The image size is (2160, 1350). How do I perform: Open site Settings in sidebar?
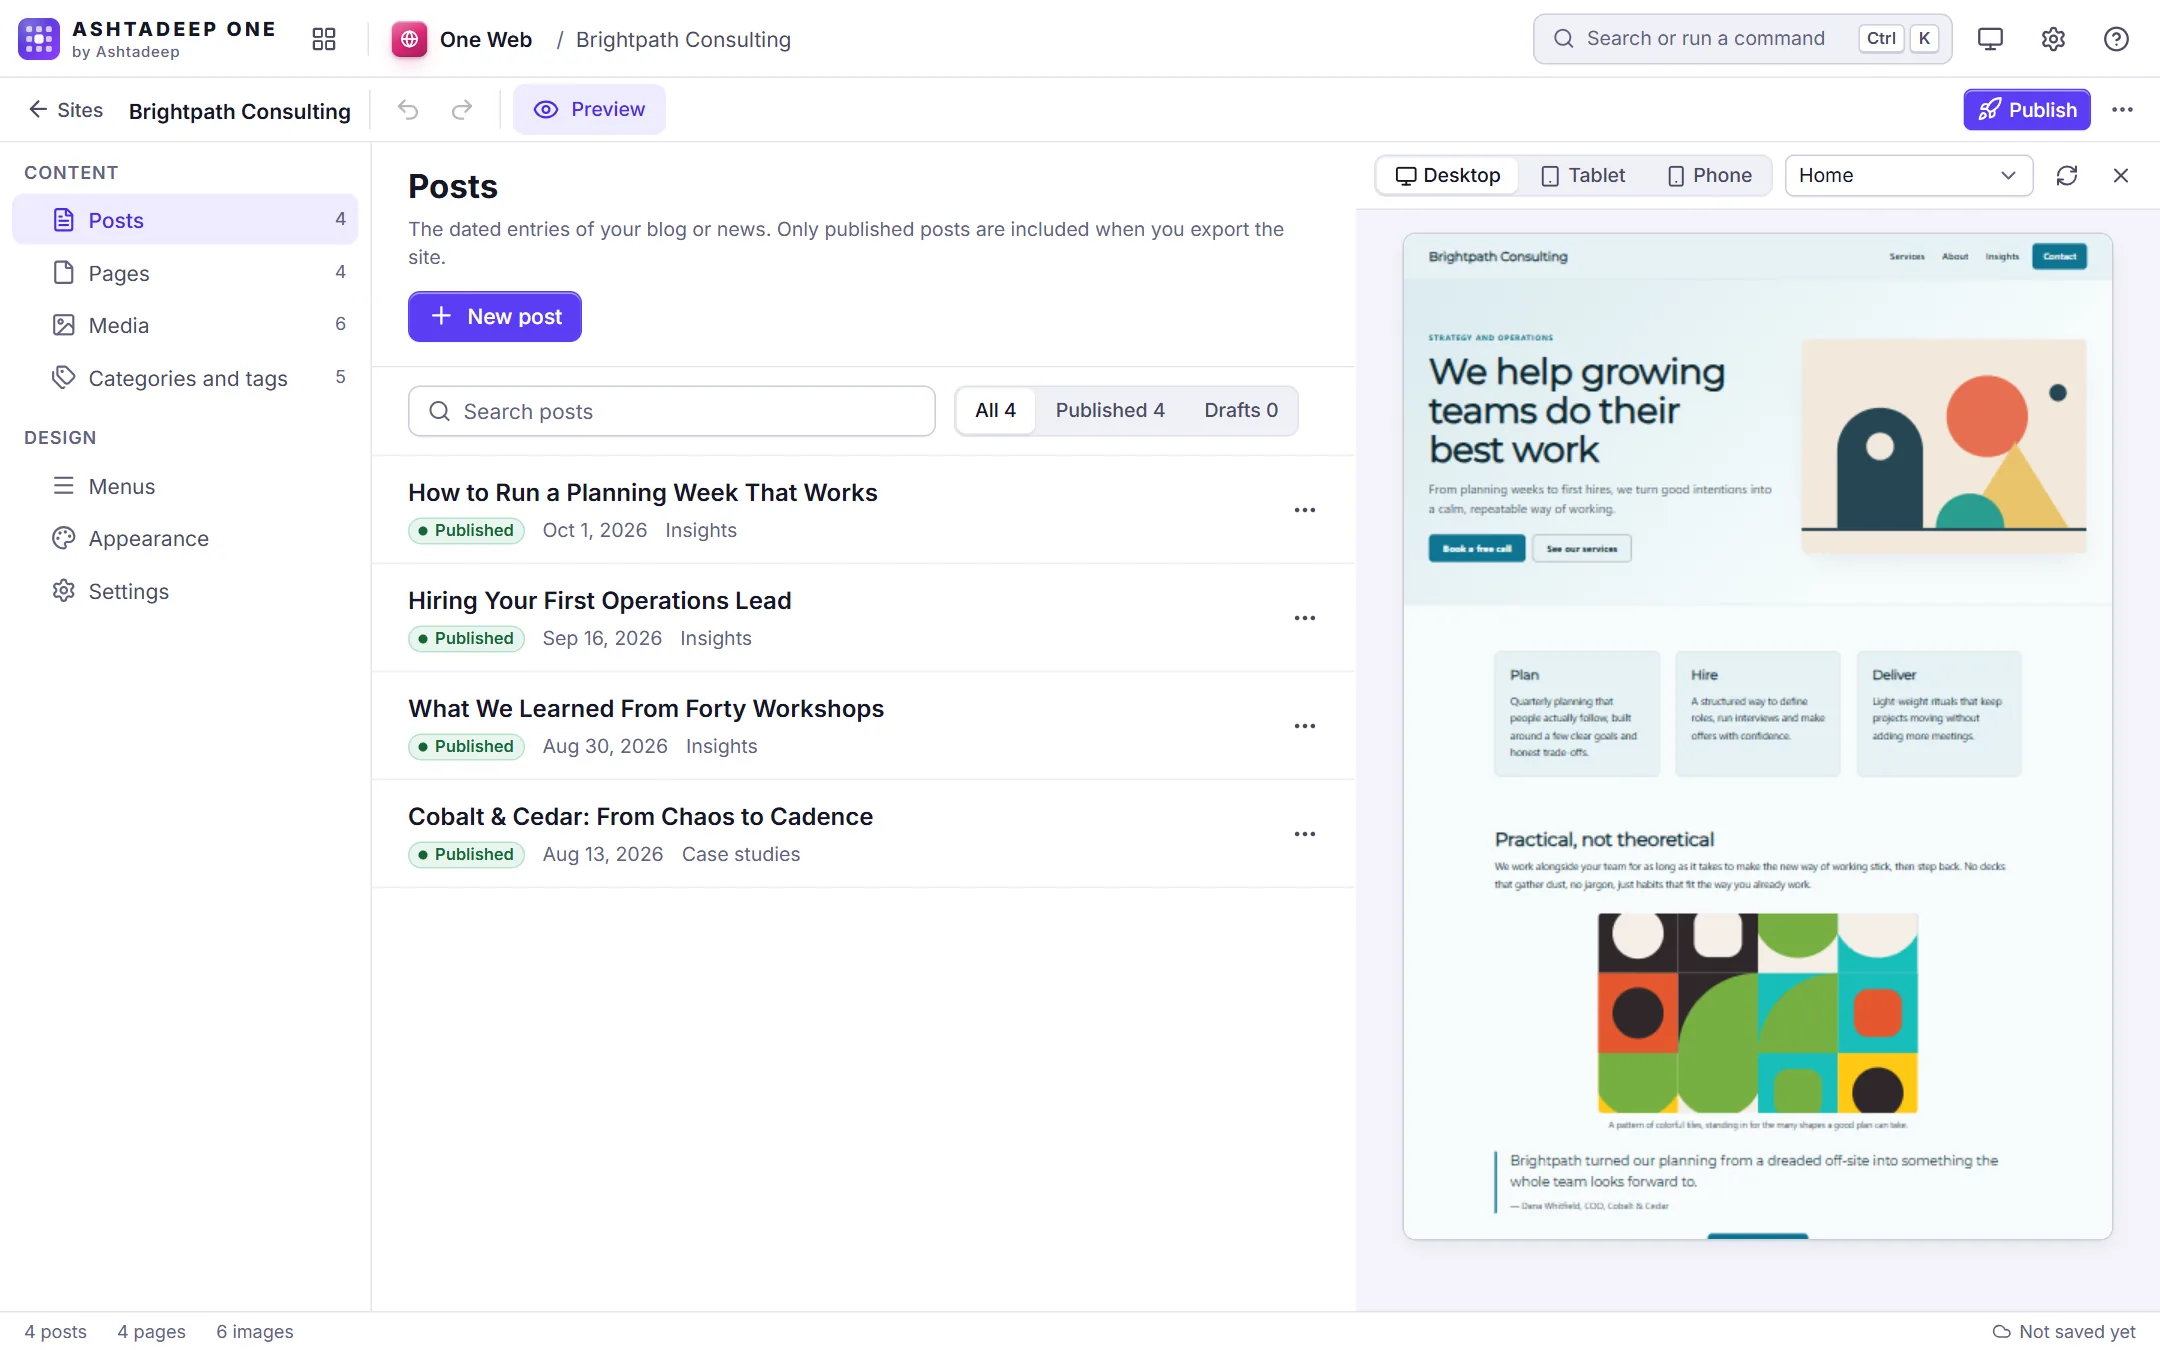click(x=185, y=591)
